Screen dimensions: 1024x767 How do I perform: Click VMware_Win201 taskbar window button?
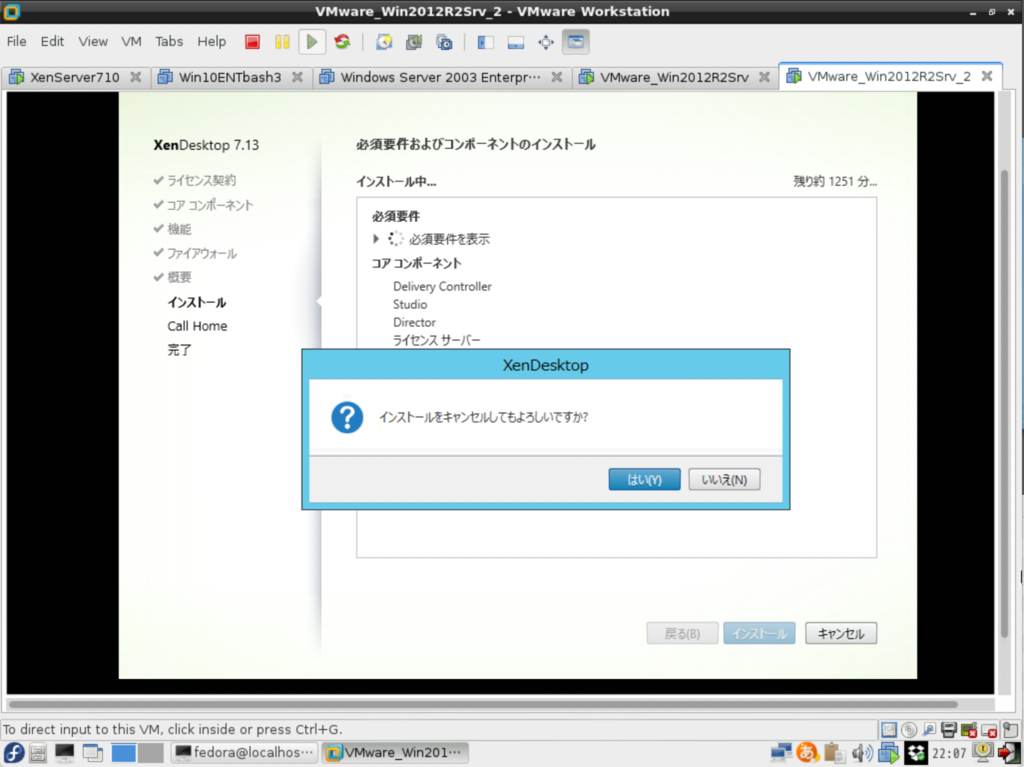[396, 753]
